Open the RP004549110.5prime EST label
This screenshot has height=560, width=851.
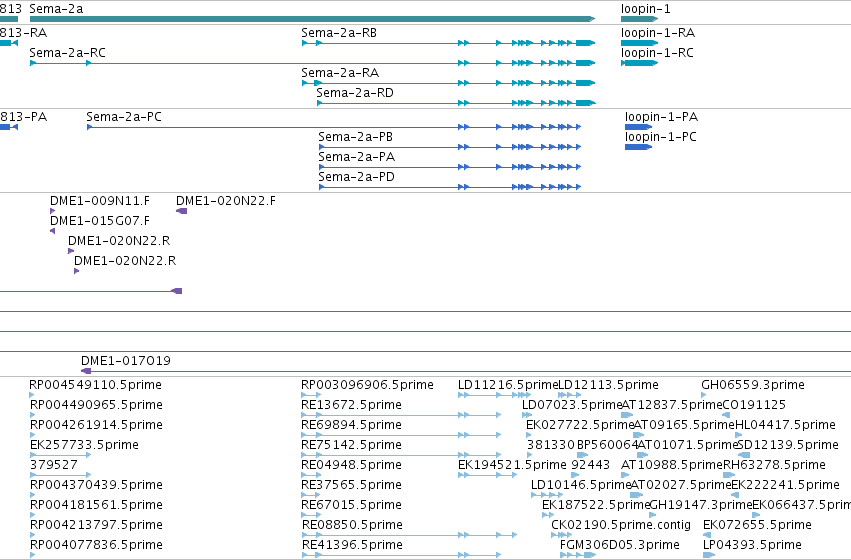click(96, 385)
